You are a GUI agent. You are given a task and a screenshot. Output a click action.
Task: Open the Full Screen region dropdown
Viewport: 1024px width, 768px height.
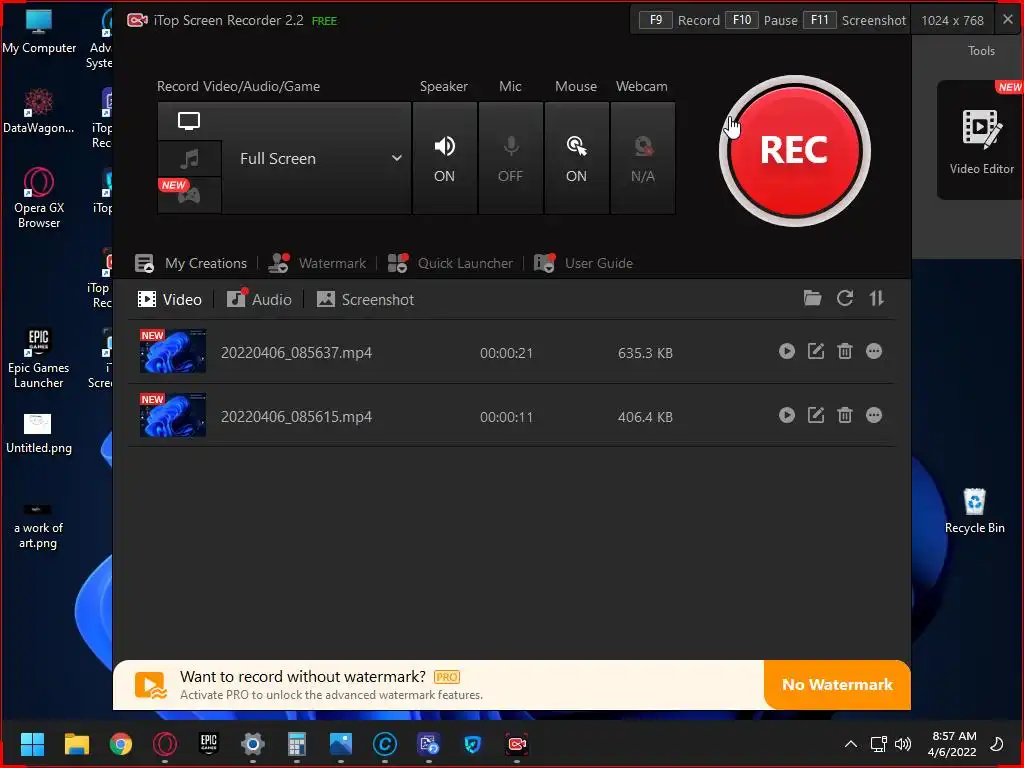coord(317,158)
